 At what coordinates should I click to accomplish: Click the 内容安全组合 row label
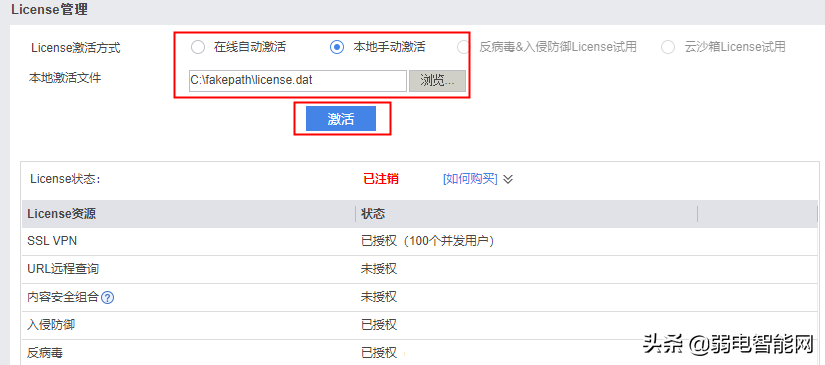pos(63,297)
